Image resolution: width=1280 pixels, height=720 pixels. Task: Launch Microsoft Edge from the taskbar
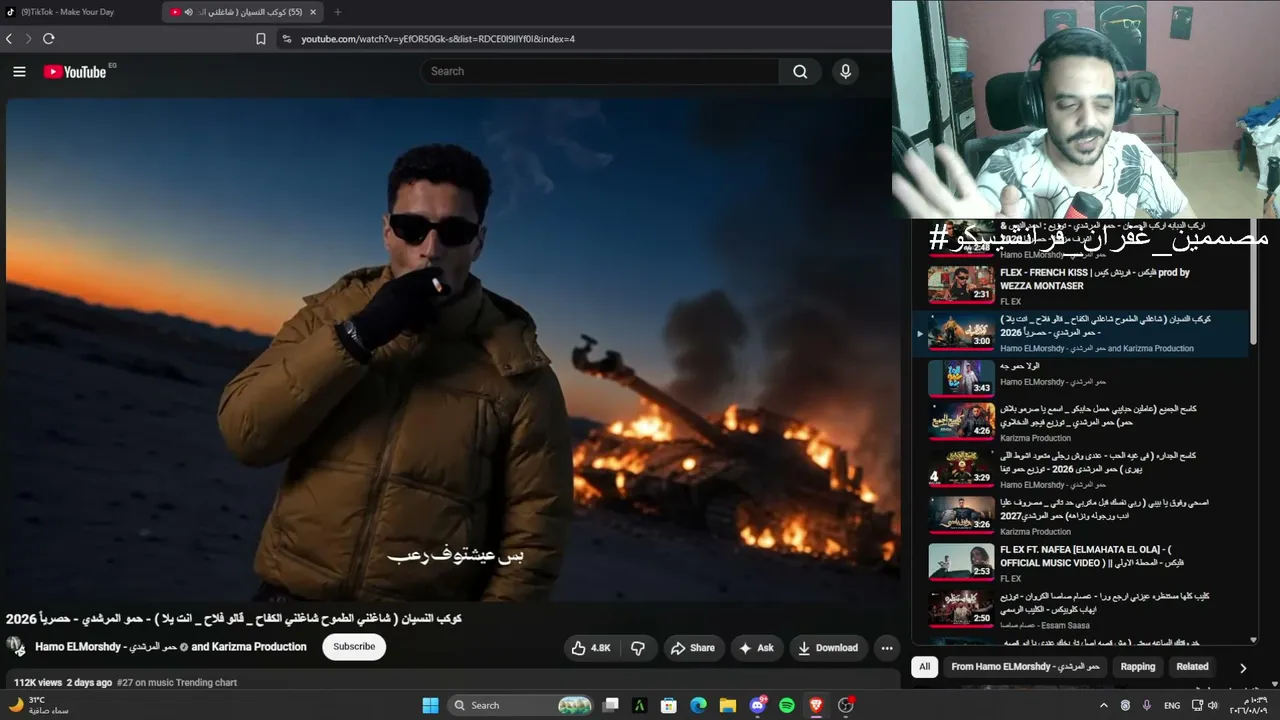point(699,705)
